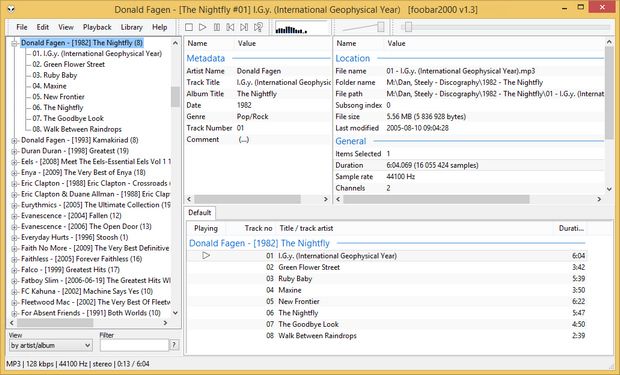Click the Playing column header
620x375 pixels.
click(206, 228)
